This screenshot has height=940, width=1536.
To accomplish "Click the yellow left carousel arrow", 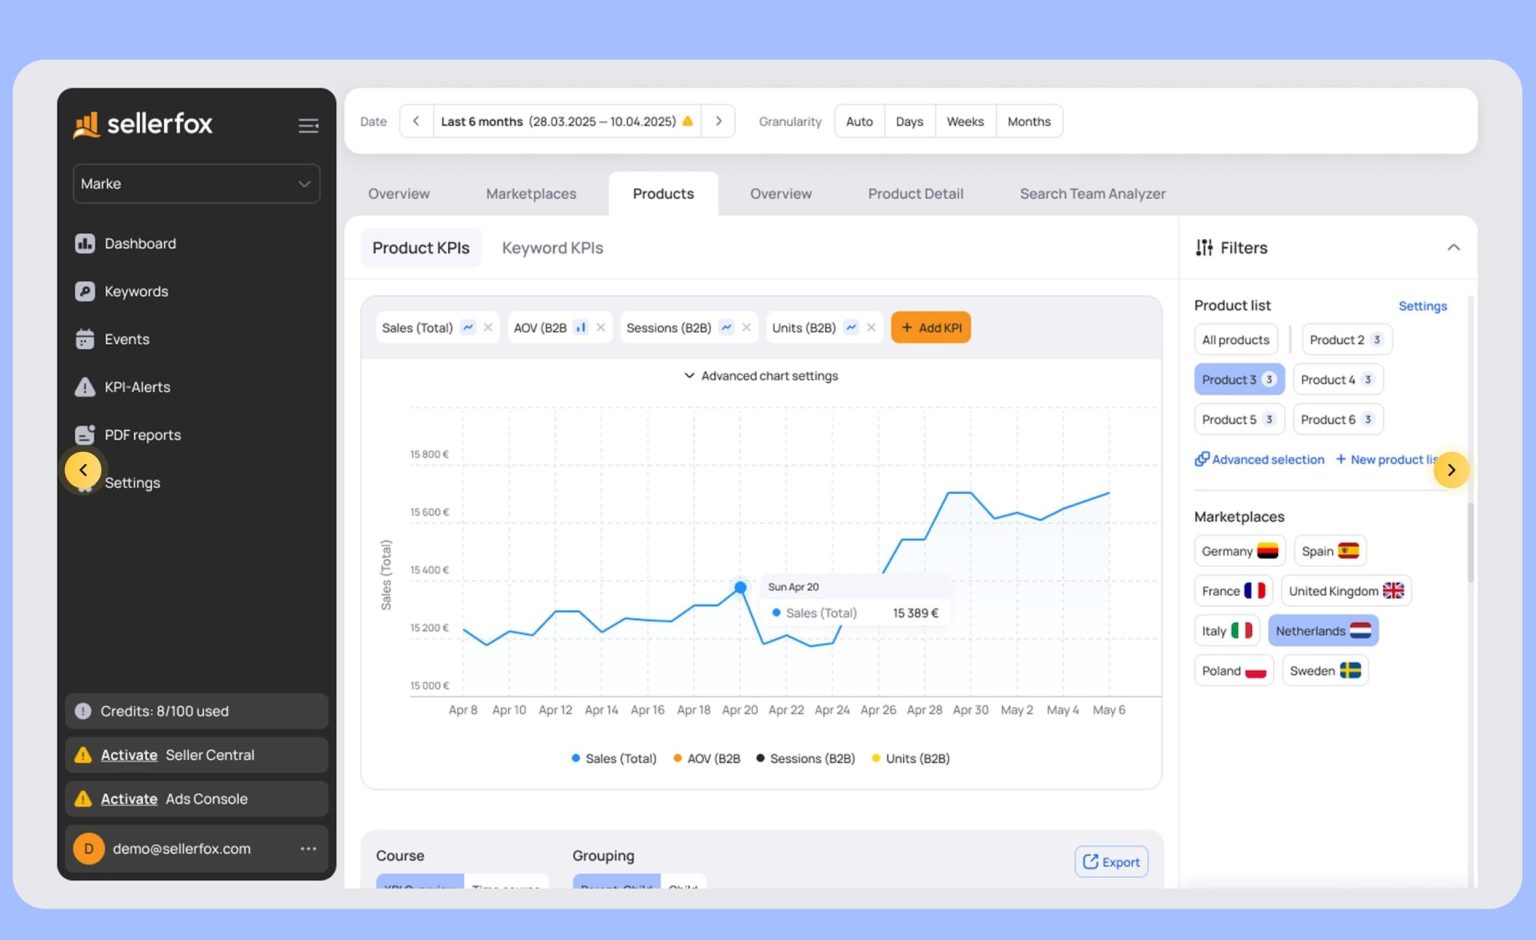I will 83,469.
